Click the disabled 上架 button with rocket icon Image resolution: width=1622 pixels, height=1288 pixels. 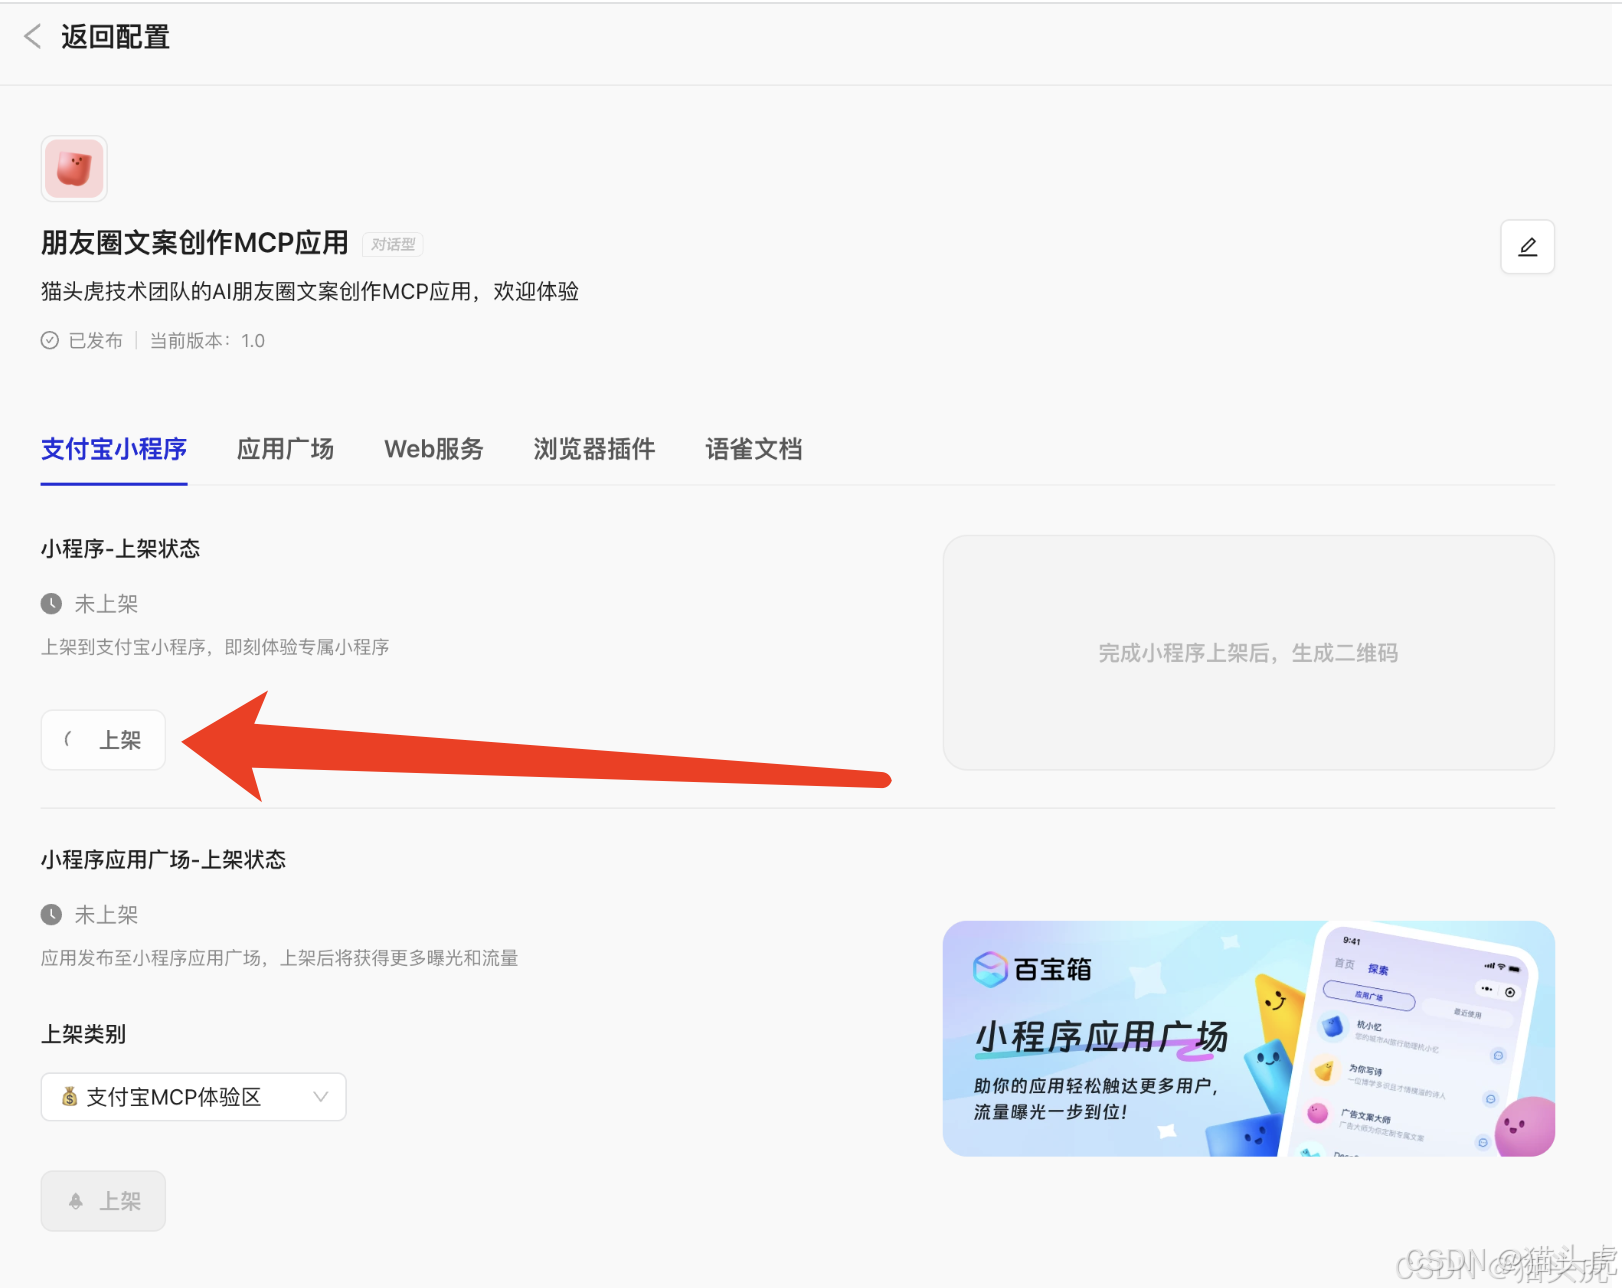(103, 1201)
